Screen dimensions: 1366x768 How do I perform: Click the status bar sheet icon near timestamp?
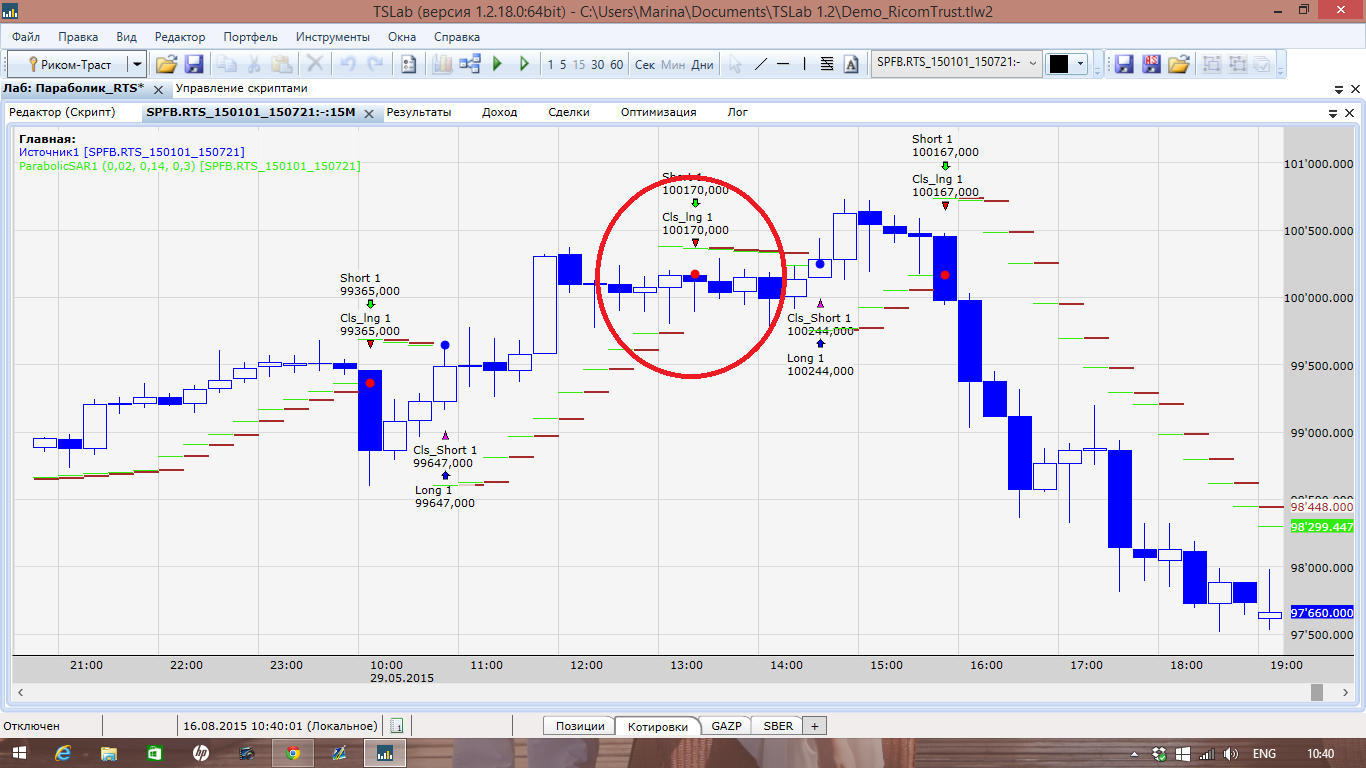(x=397, y=726)
